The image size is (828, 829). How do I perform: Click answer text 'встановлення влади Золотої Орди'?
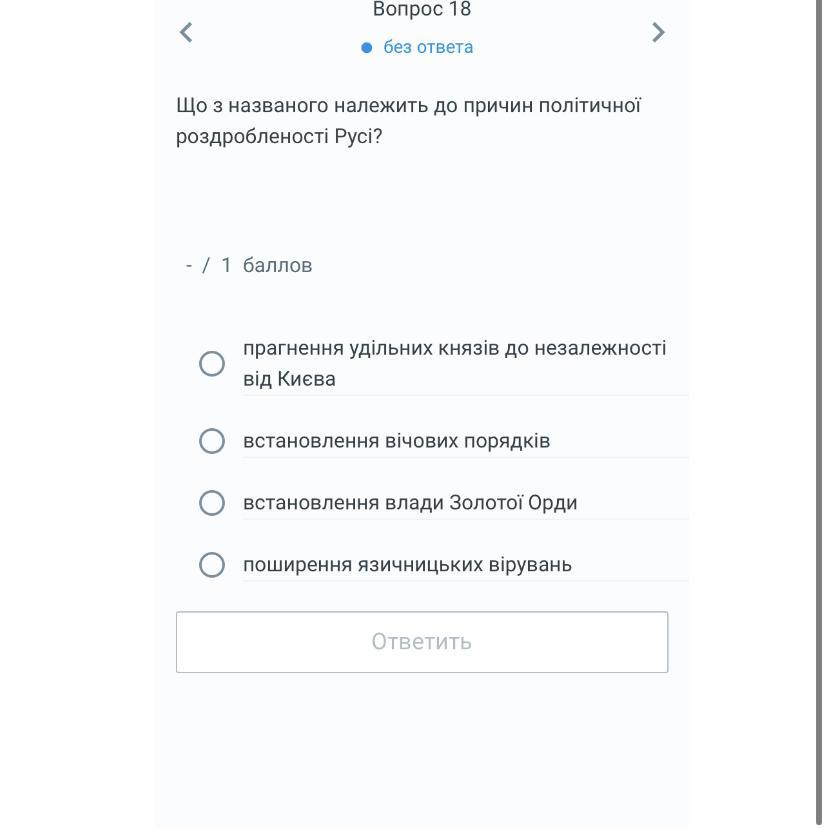(410, 503)
